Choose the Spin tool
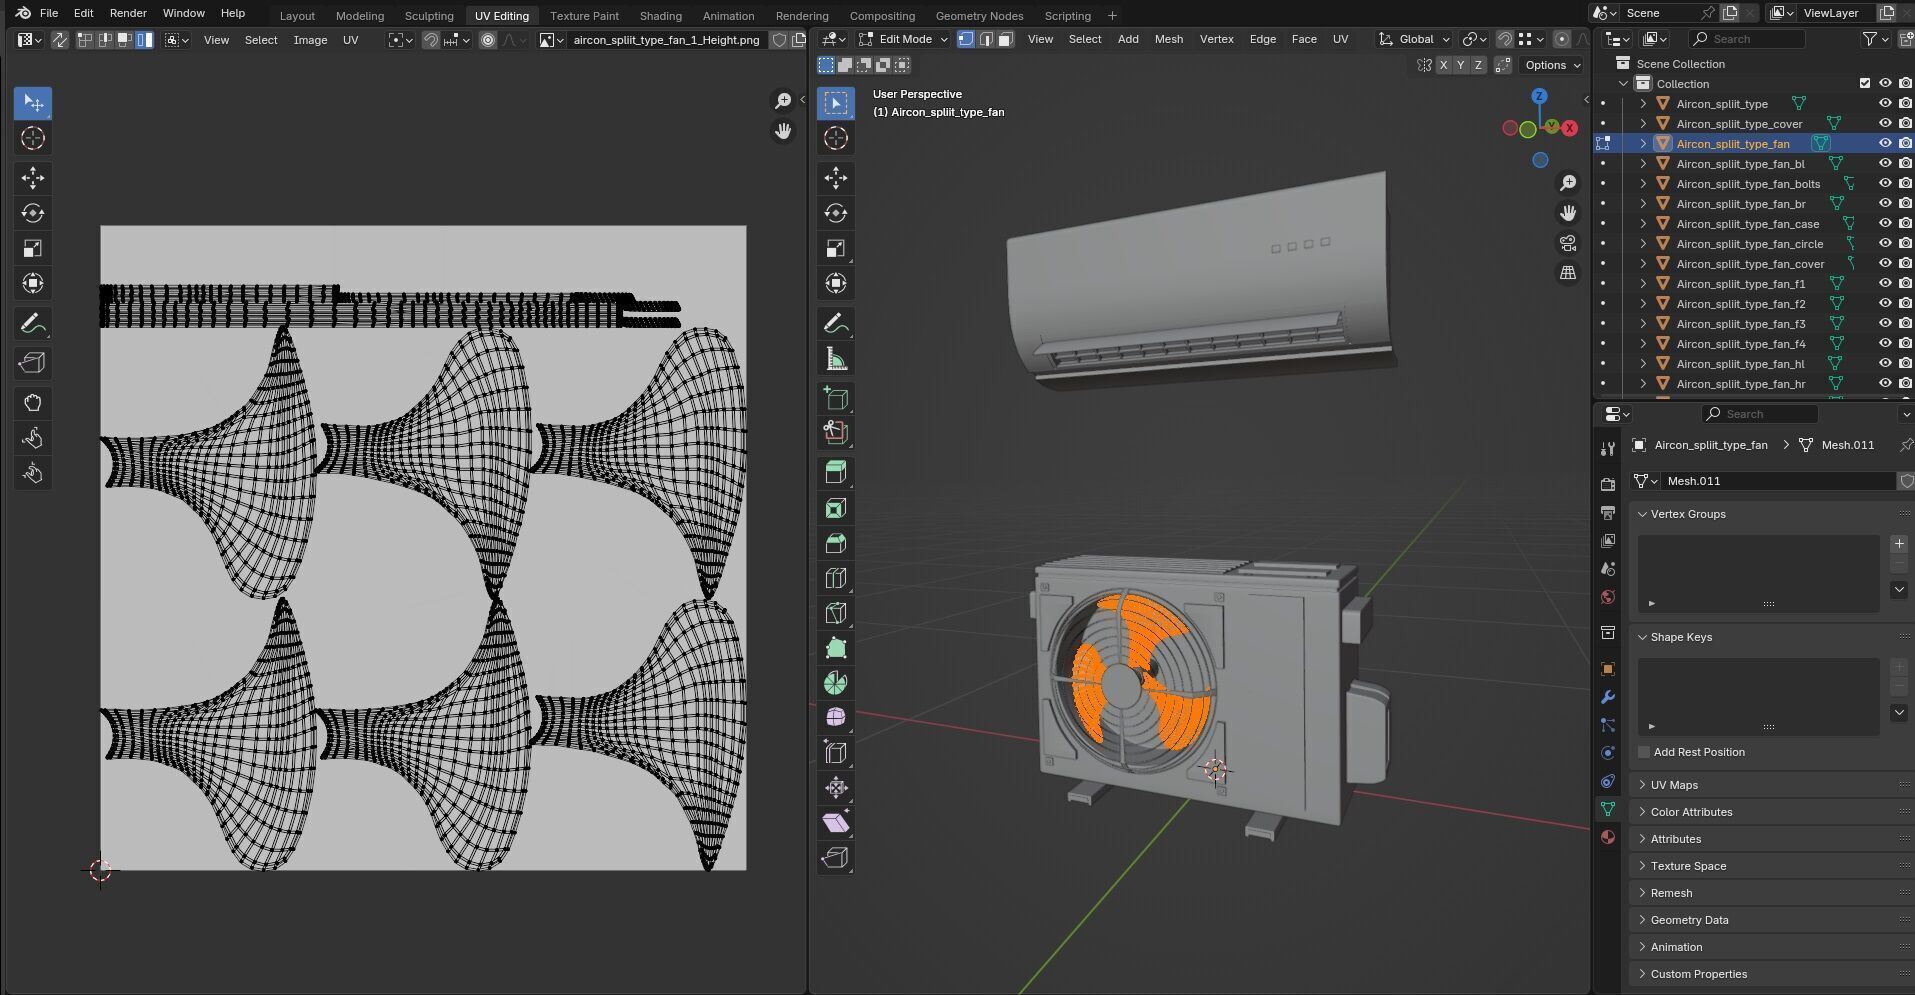The width and height of the screenshot is (1915, 995). click(836, 683)
